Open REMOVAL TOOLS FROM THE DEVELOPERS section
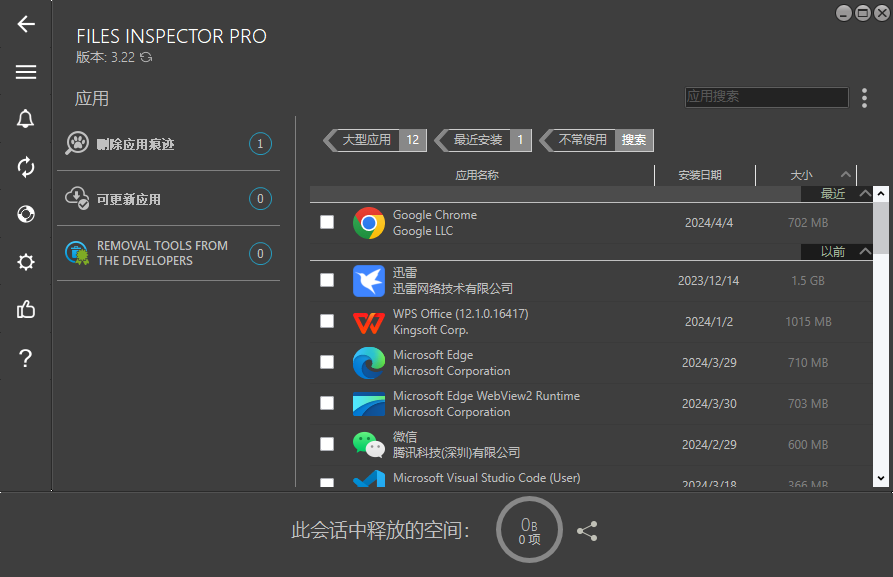Screen dimensions: 893x577 (169, 253)
